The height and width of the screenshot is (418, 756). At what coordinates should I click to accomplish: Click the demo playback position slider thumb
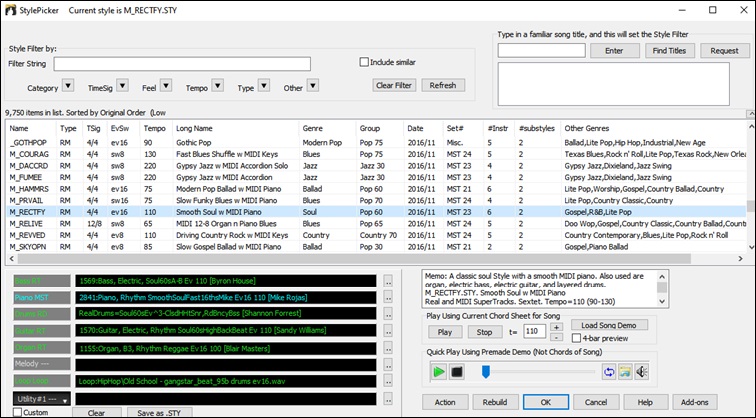[x=486, y=371]
